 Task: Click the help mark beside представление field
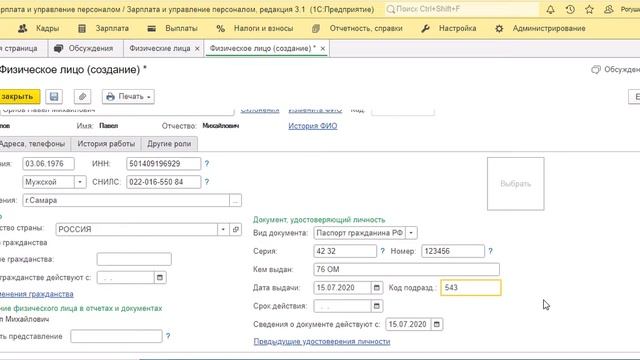tap(168, 336)
